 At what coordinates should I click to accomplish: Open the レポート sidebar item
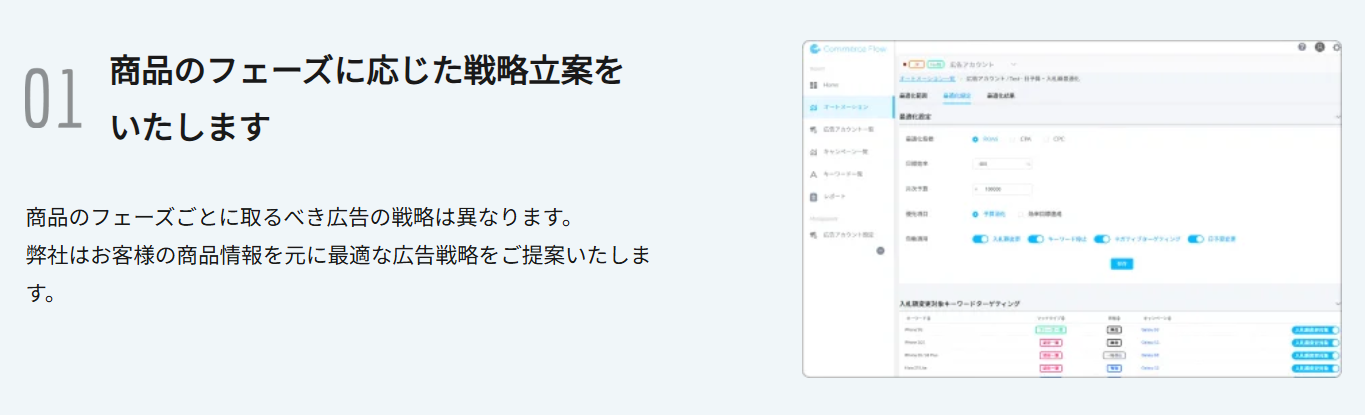(835, 196)
